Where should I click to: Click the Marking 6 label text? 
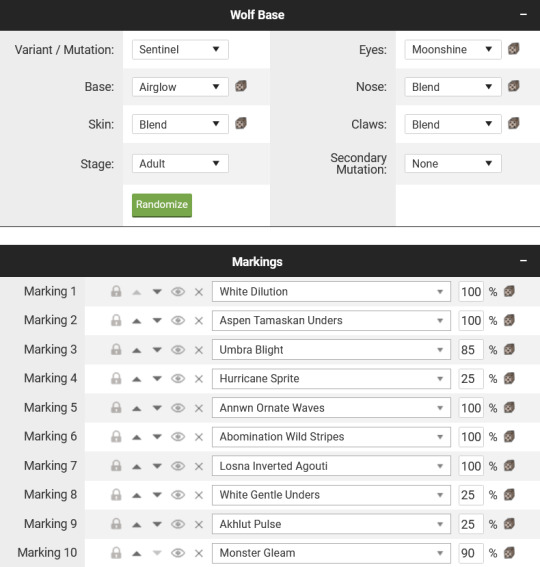pos(50,436)
